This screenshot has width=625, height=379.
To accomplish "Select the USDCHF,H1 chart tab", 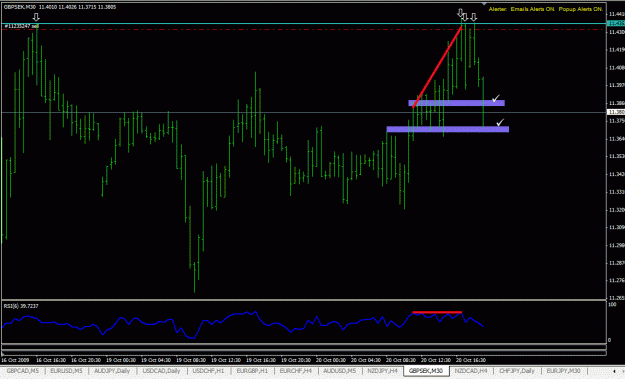I will (x=208, y=371).
